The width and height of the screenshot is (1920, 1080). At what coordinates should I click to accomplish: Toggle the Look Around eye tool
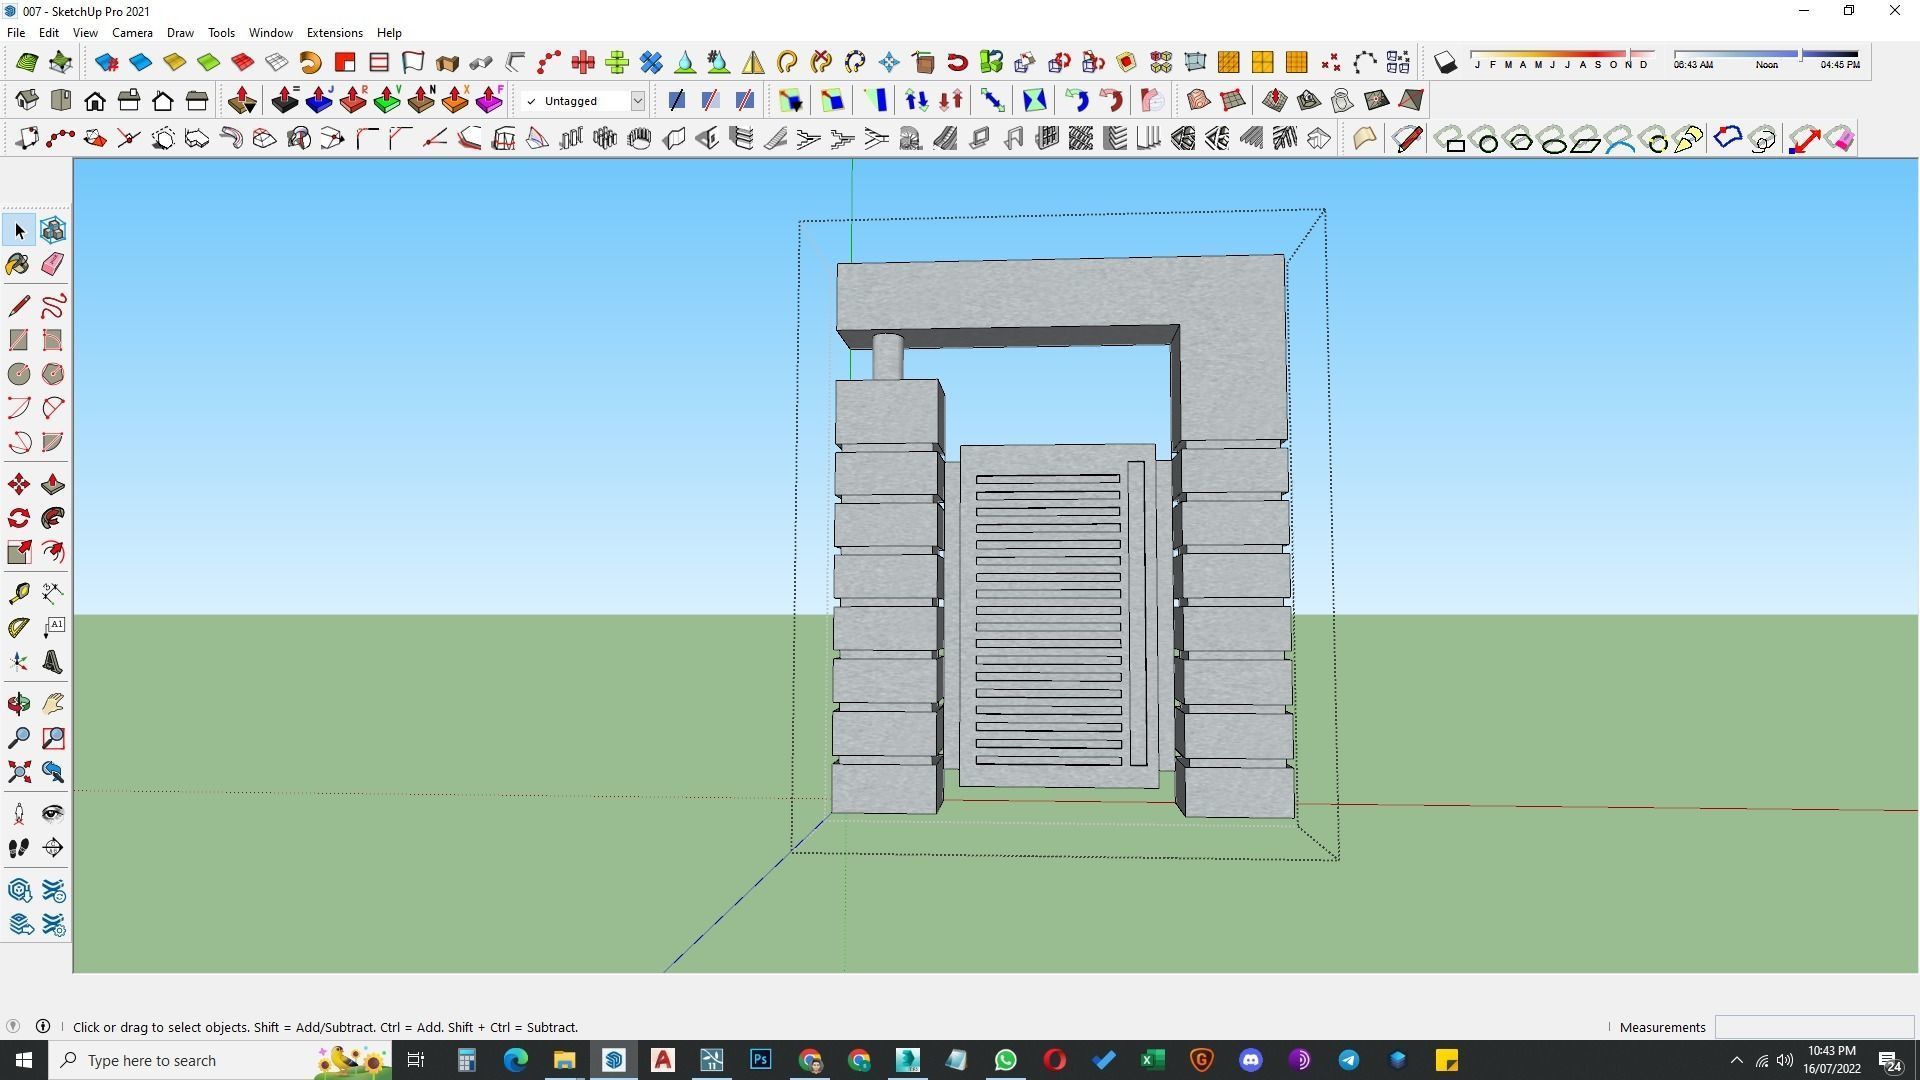[x=53, y=814]
